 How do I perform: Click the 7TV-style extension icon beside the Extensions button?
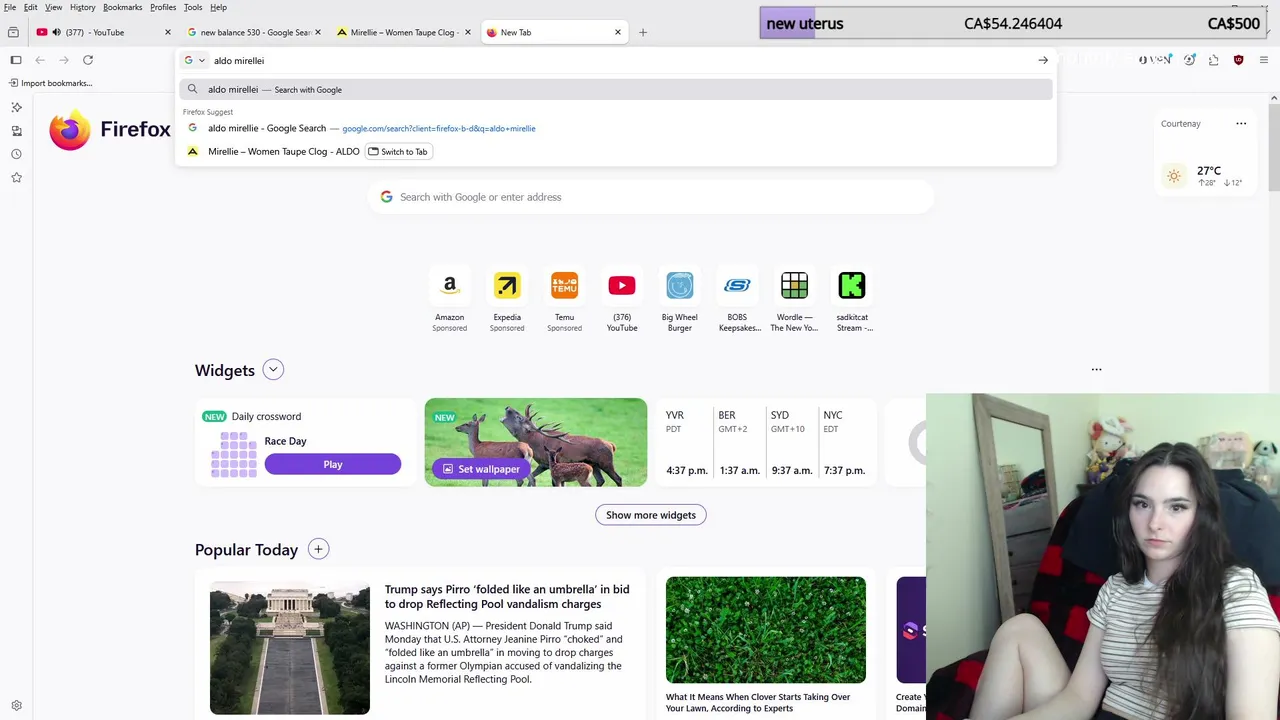pos(1190,60)
